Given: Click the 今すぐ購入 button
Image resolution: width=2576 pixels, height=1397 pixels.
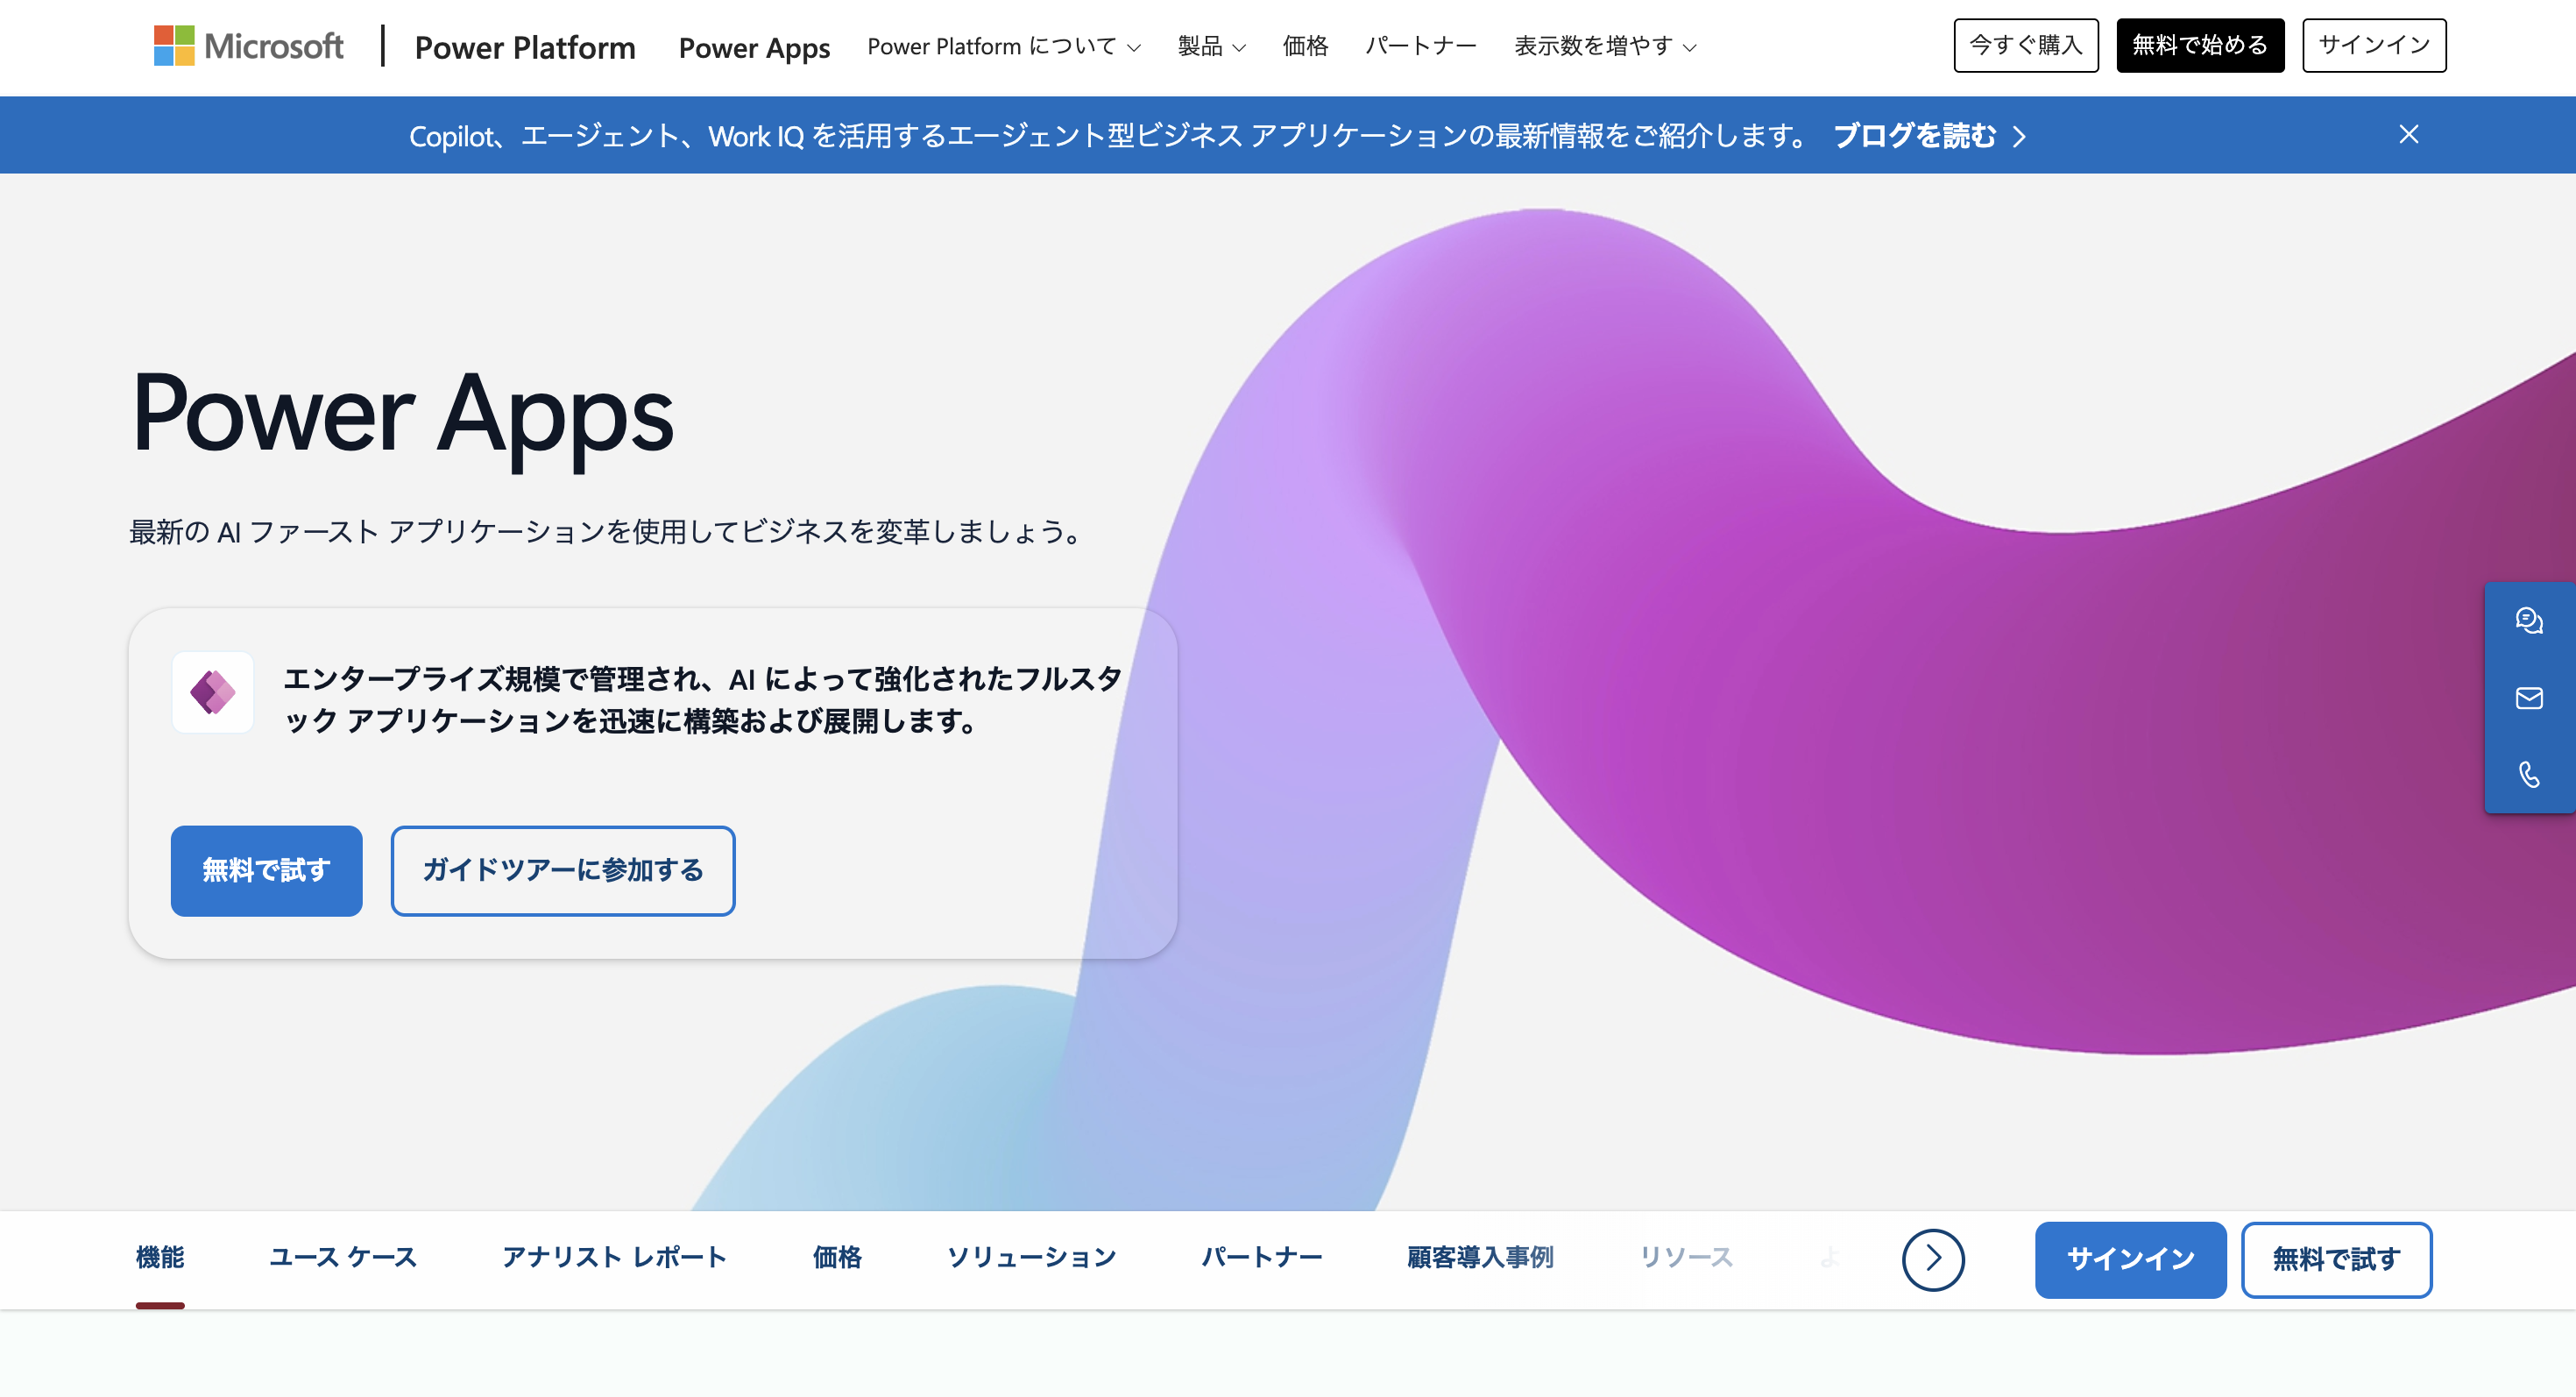Looking at the screenshot, I should pos(2026,45).
